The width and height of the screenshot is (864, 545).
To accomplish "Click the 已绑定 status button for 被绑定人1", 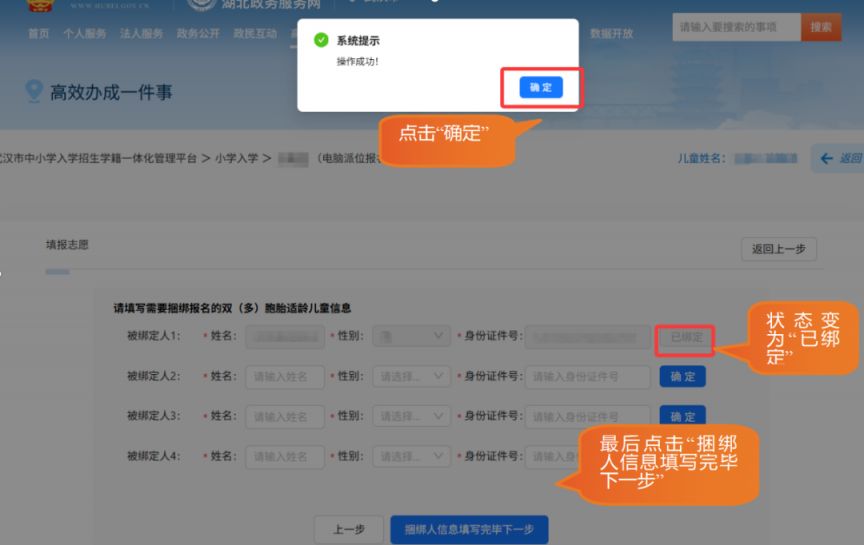I will point(685,337).
